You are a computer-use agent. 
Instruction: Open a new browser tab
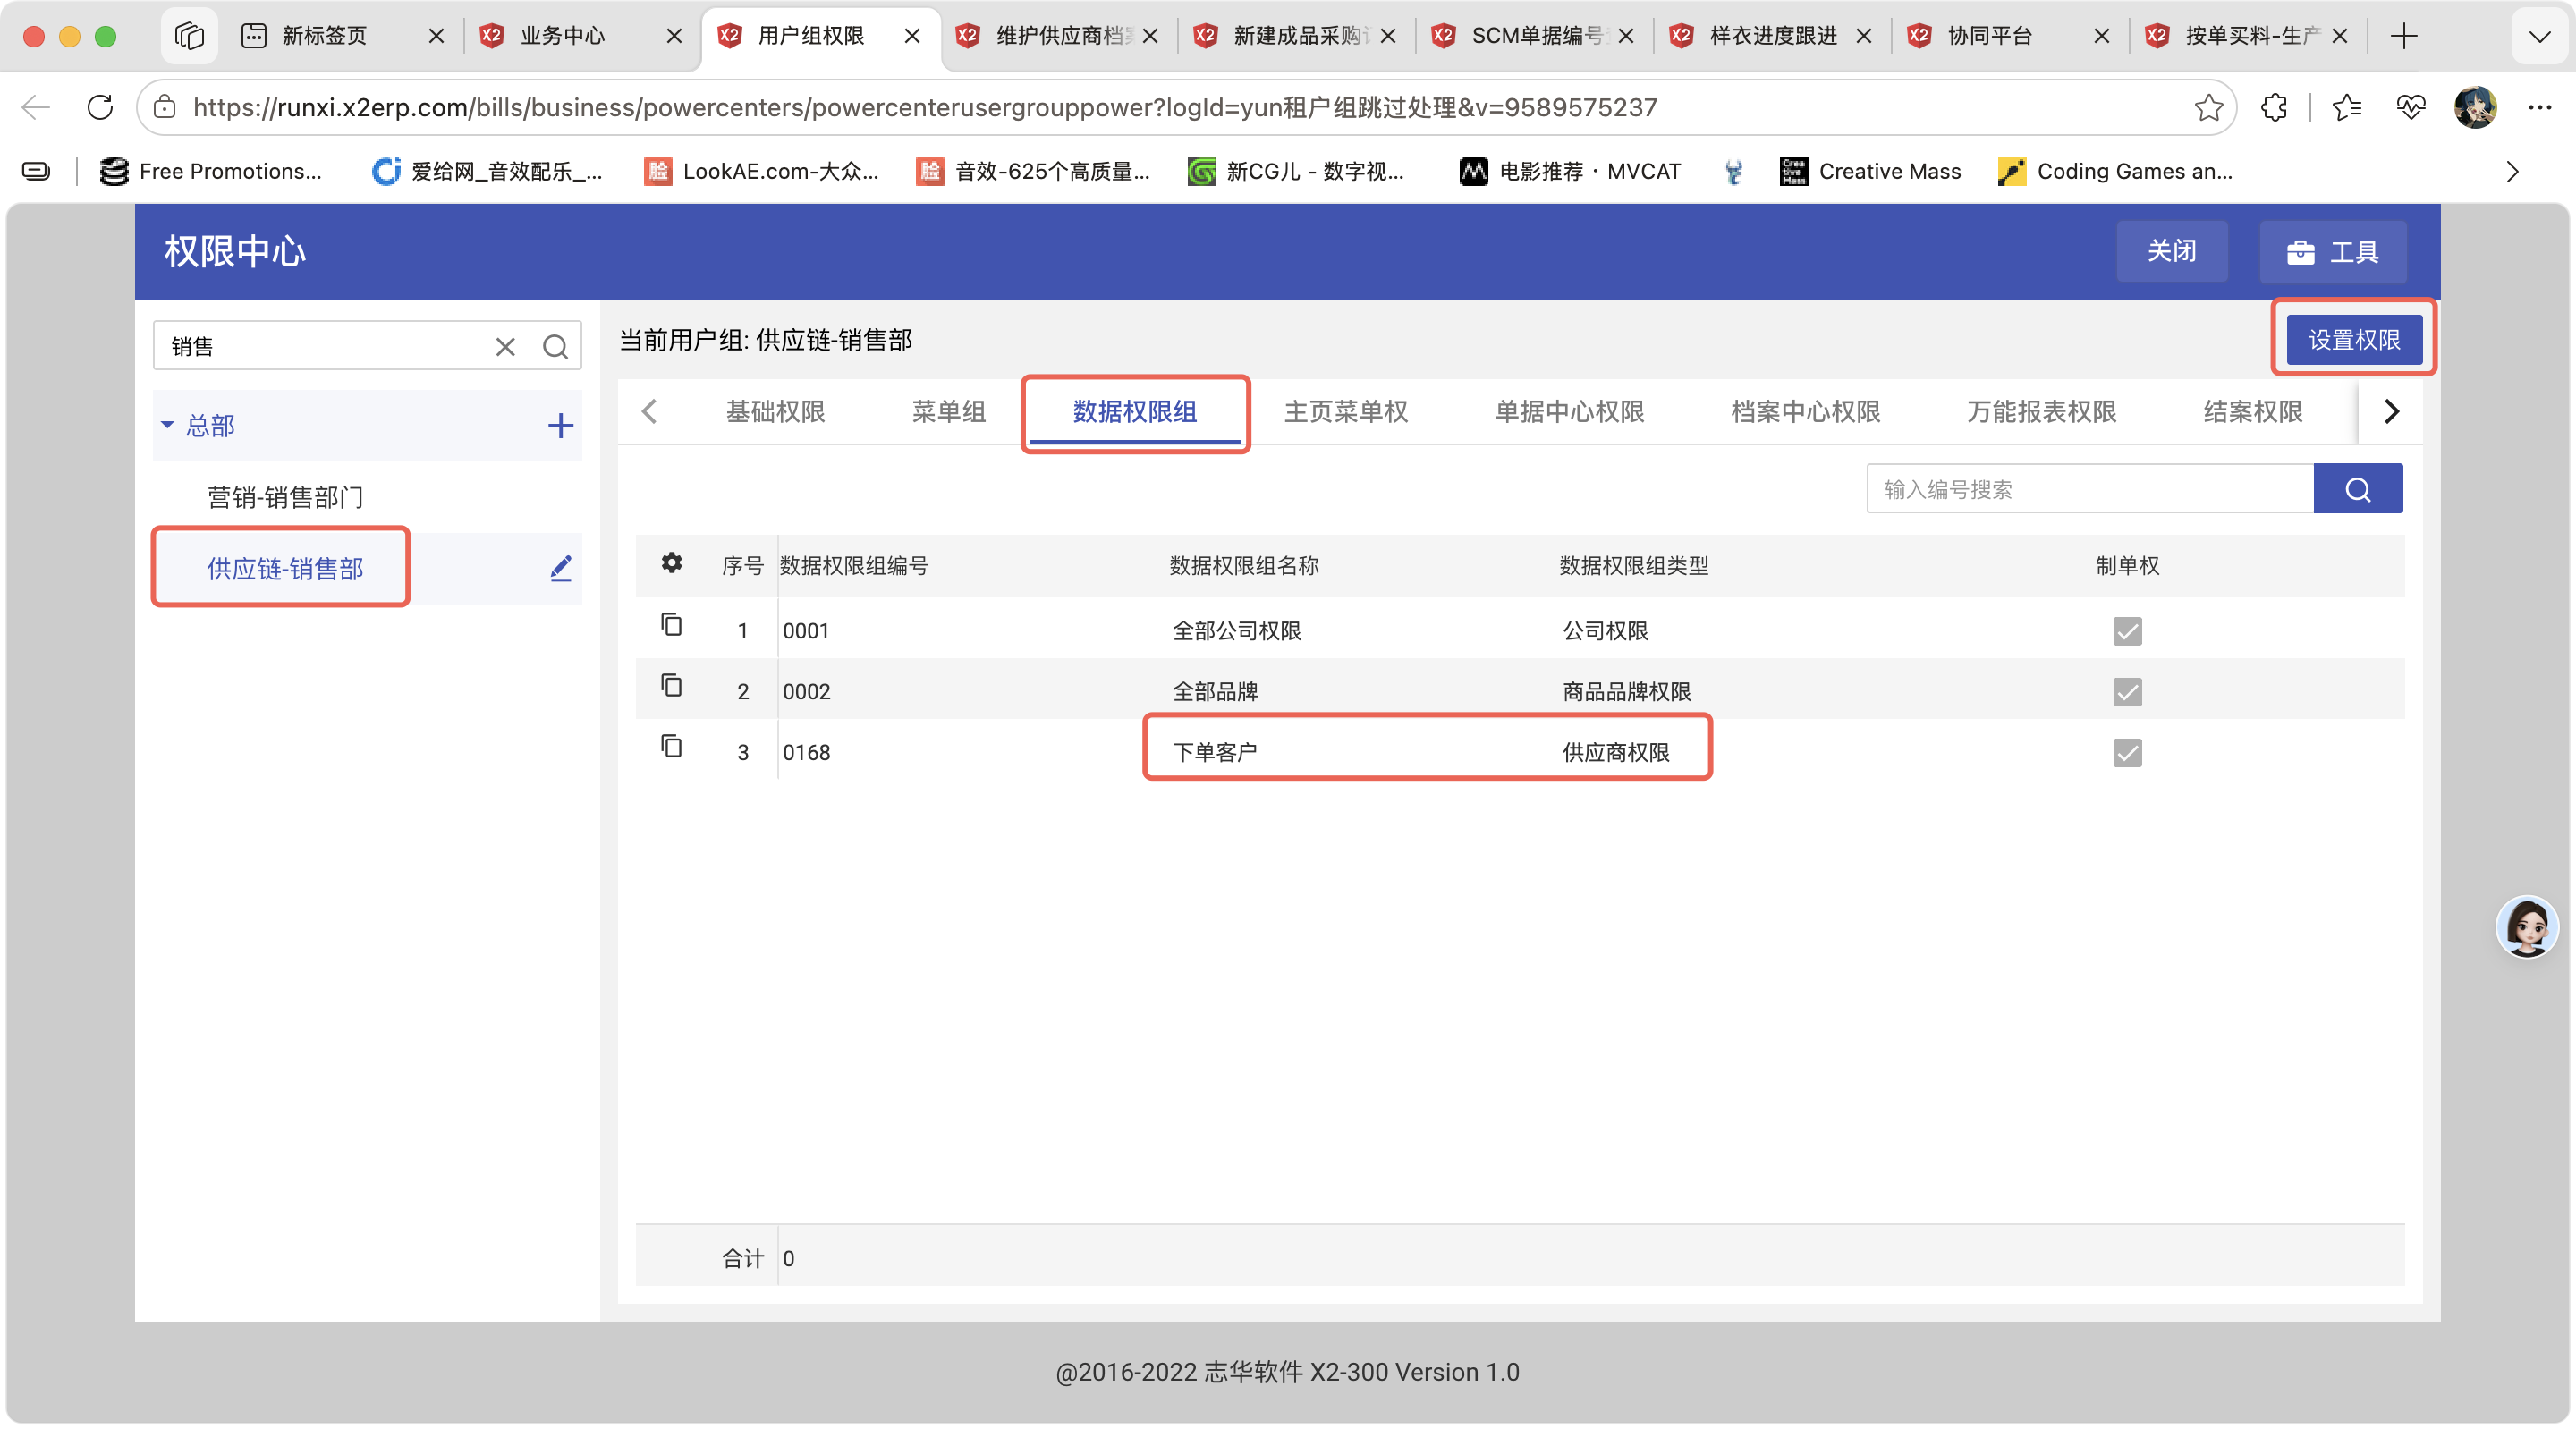point(2404,37)
